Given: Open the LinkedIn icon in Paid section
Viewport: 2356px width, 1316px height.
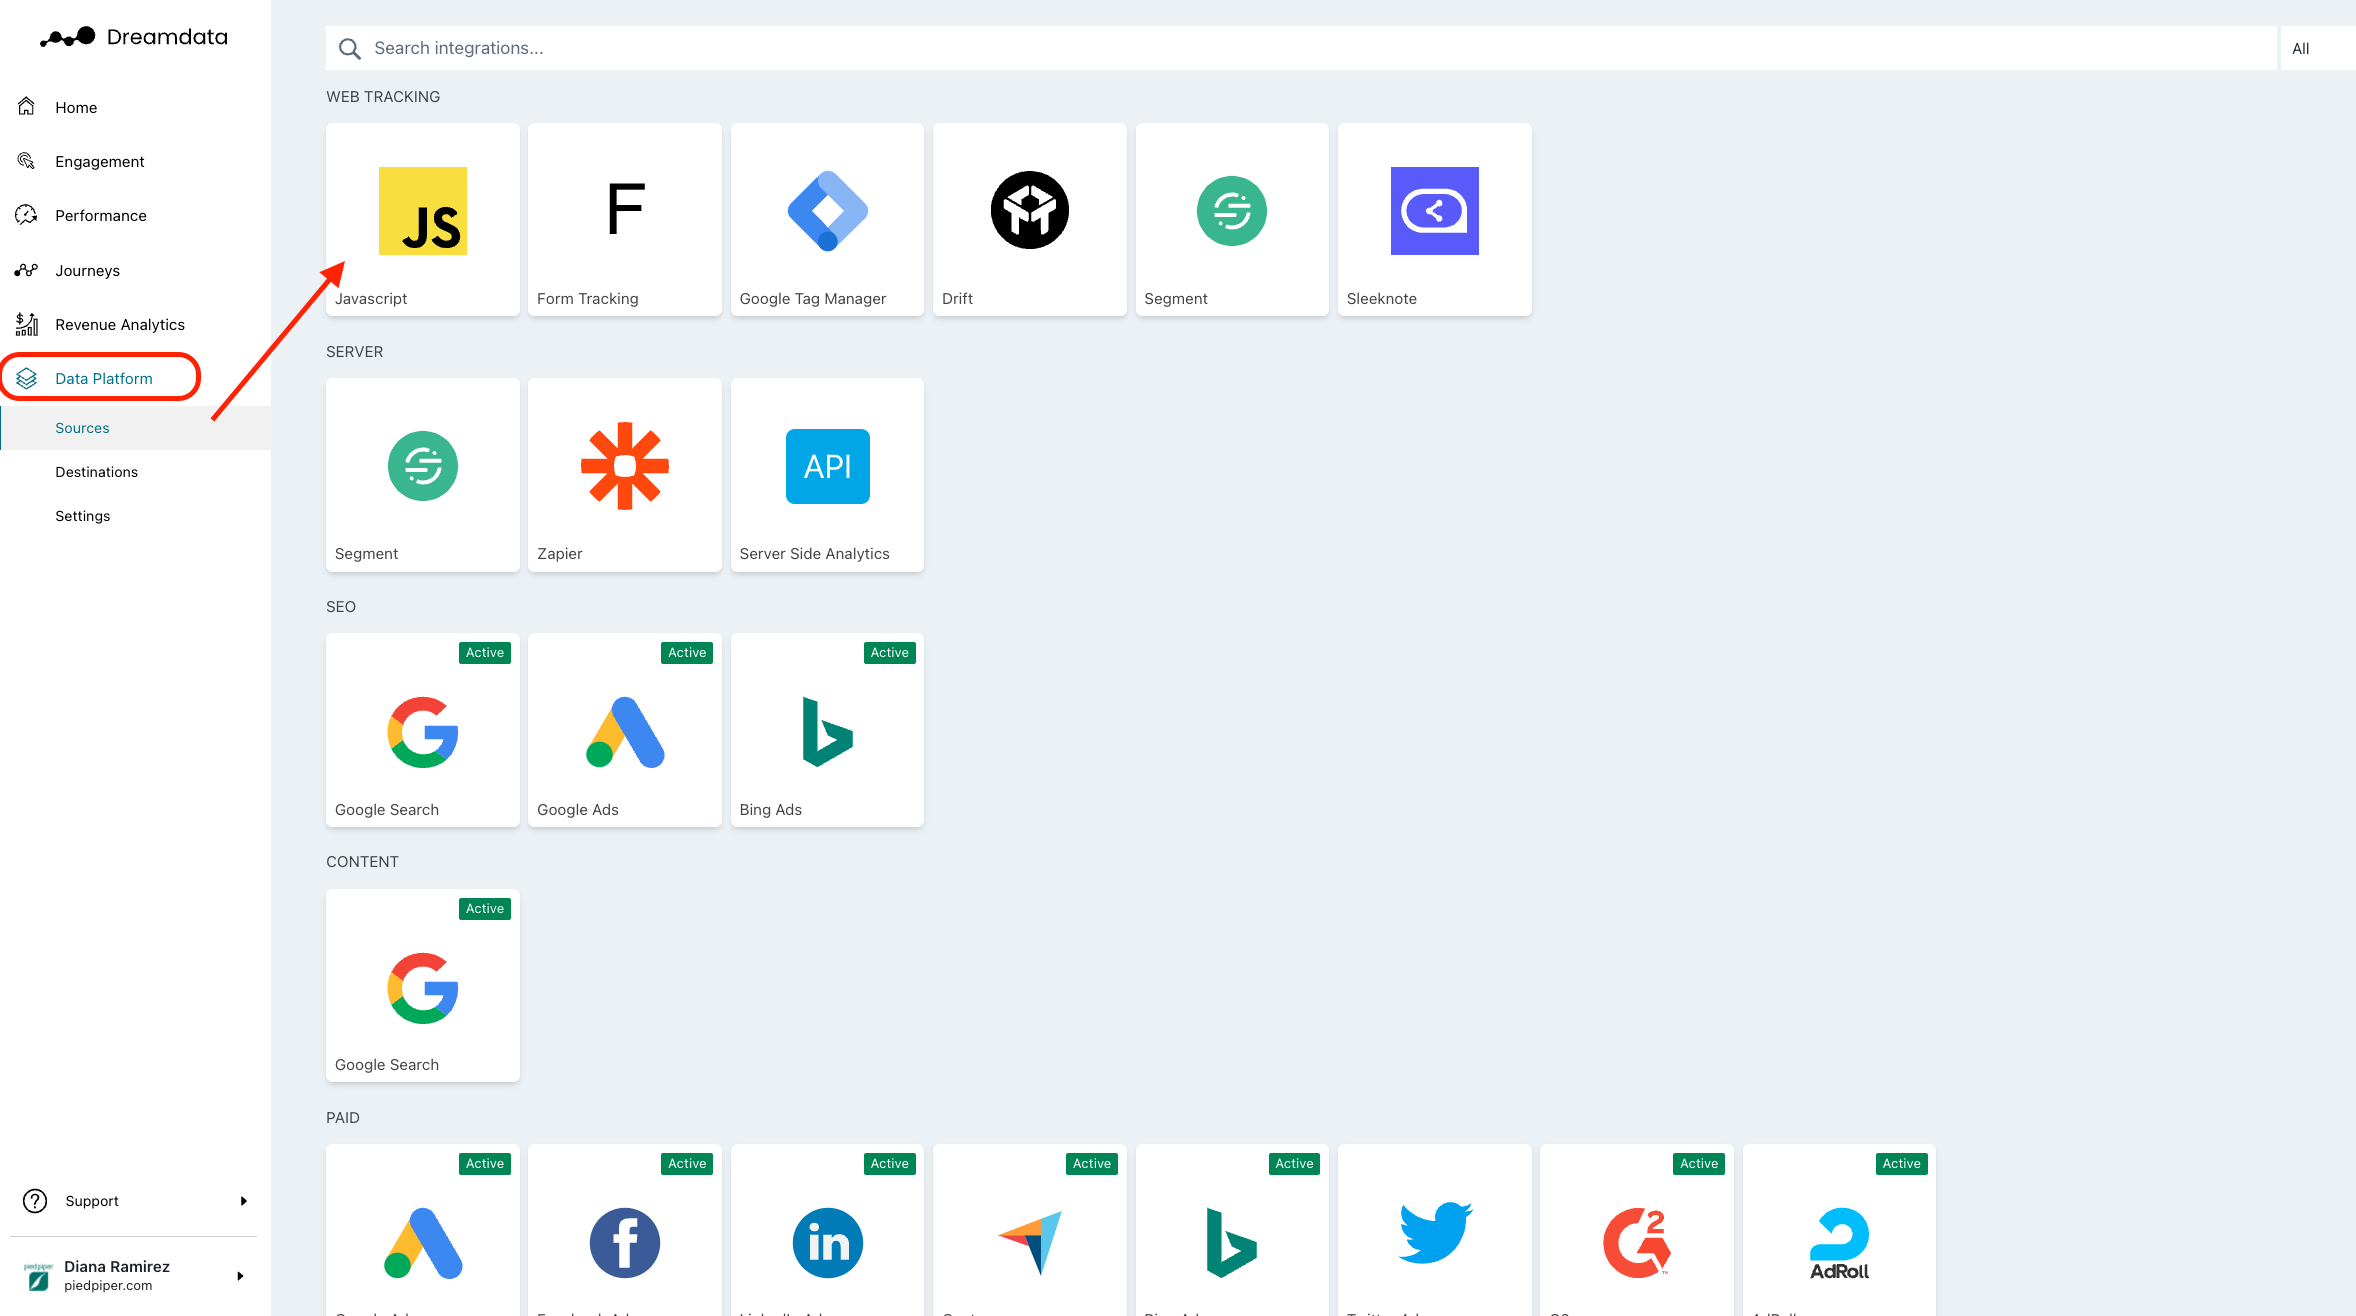Looking at the screenshot, I should point(828,1243).
